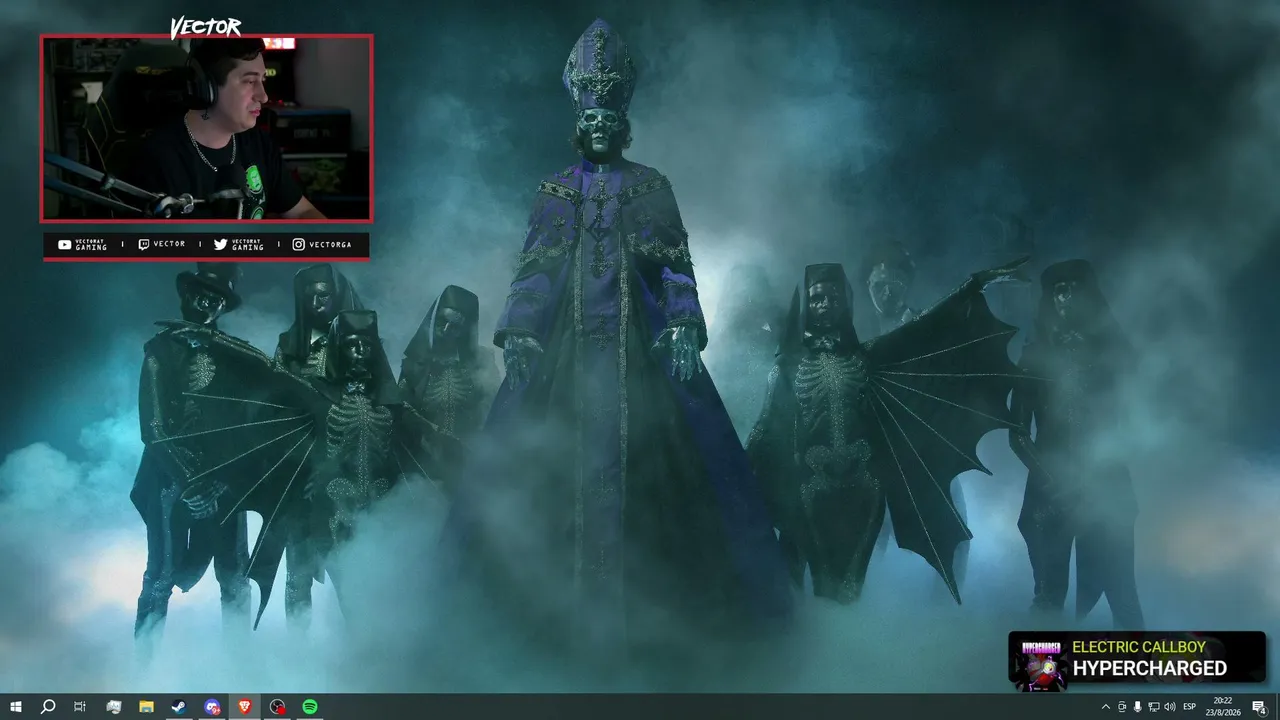Open Task View from the taskbar
This screenshot has width=1280, height=720.
click(80, 707)
